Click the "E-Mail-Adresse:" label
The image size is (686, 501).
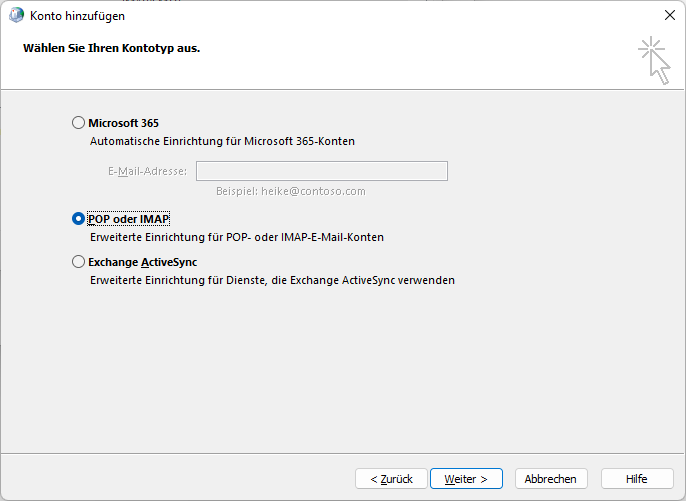[147, 172]
